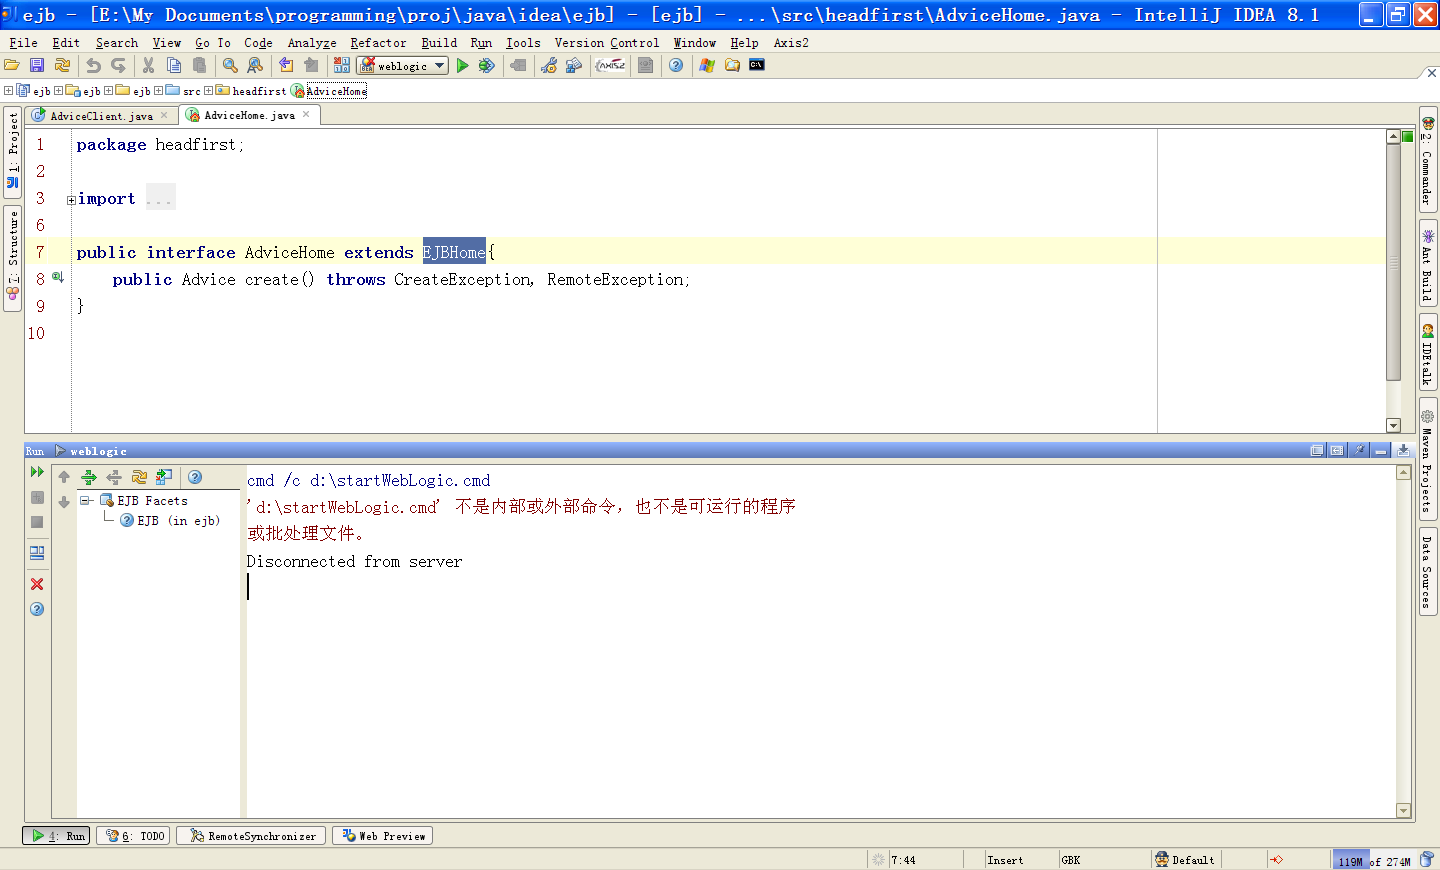
Task: Click the Default inspection profile hector icon
Action: click(1162, 860)
